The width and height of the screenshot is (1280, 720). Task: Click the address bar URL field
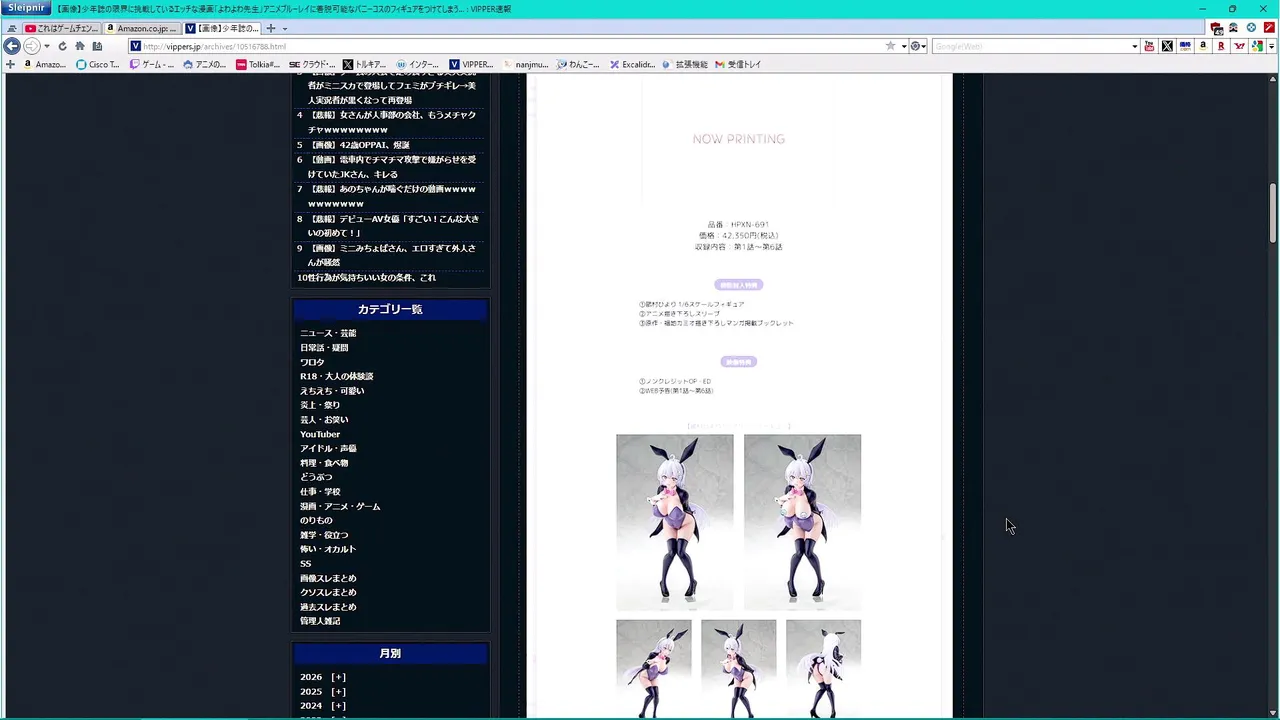coord(505,46)
